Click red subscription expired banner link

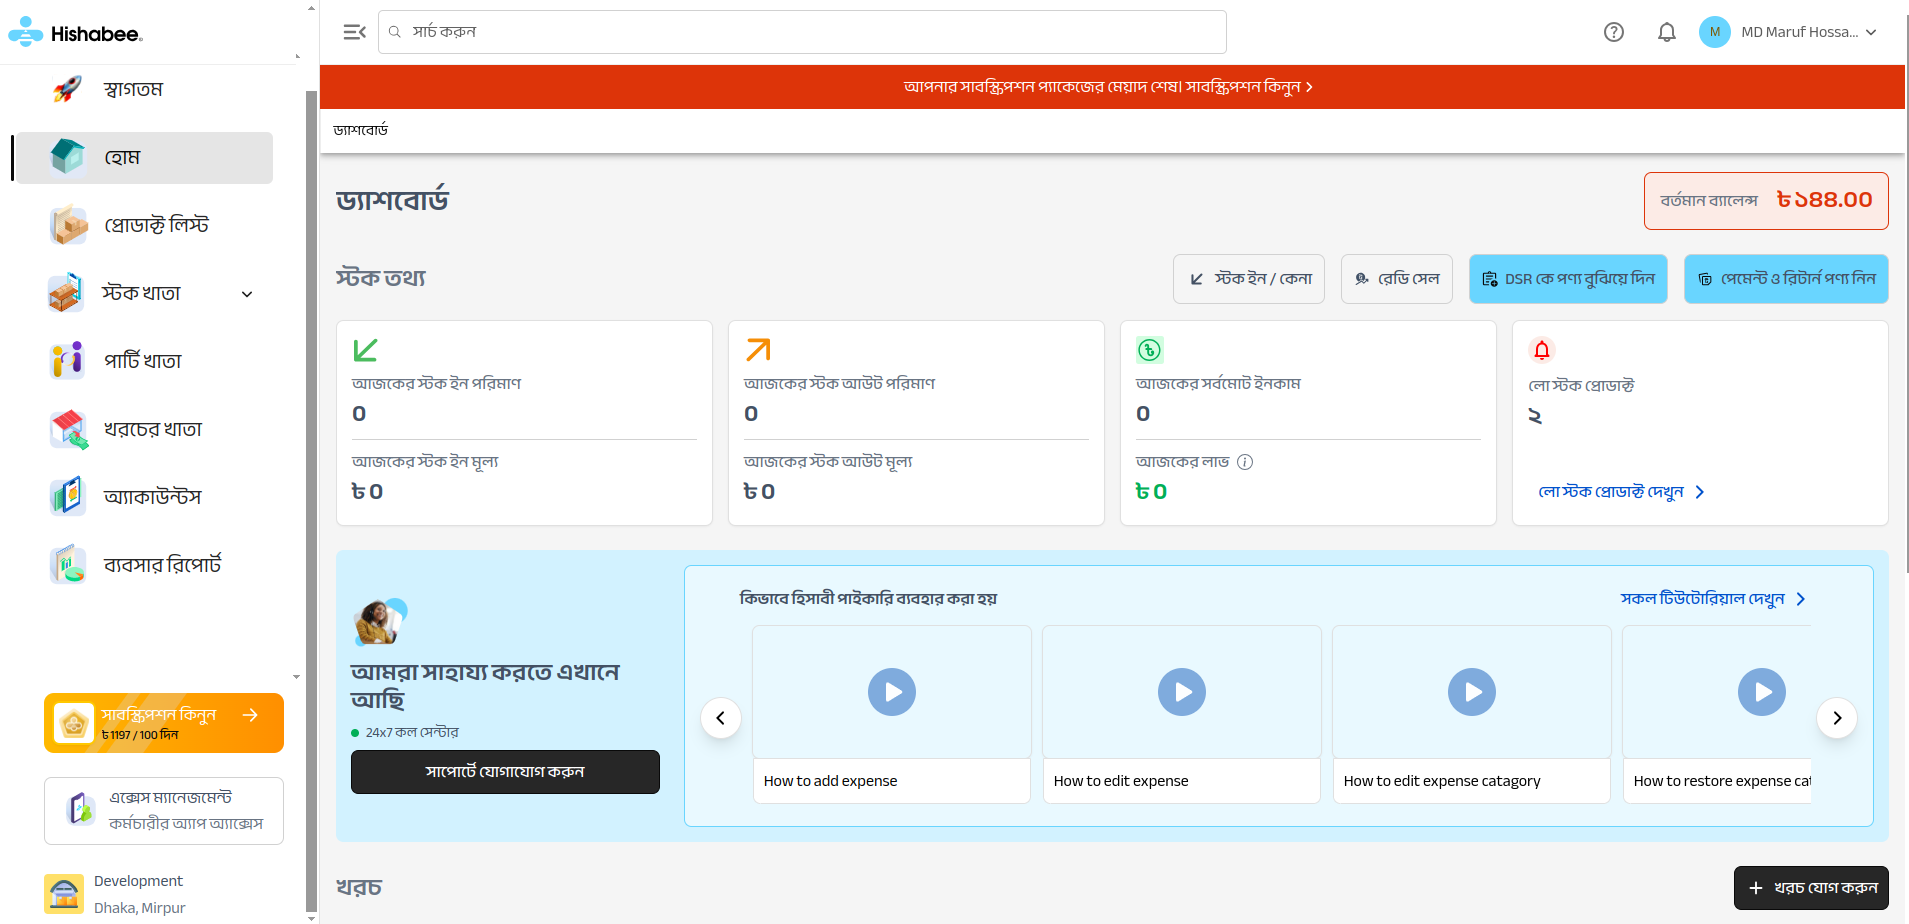[x=1108, y=87]
